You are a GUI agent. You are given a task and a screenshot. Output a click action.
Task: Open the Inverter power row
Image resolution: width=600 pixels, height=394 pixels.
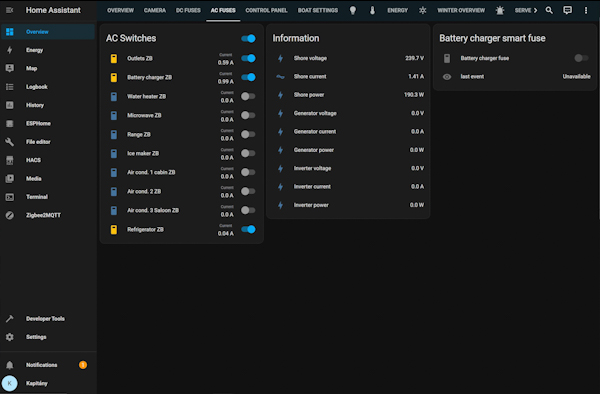coord(348,205)
